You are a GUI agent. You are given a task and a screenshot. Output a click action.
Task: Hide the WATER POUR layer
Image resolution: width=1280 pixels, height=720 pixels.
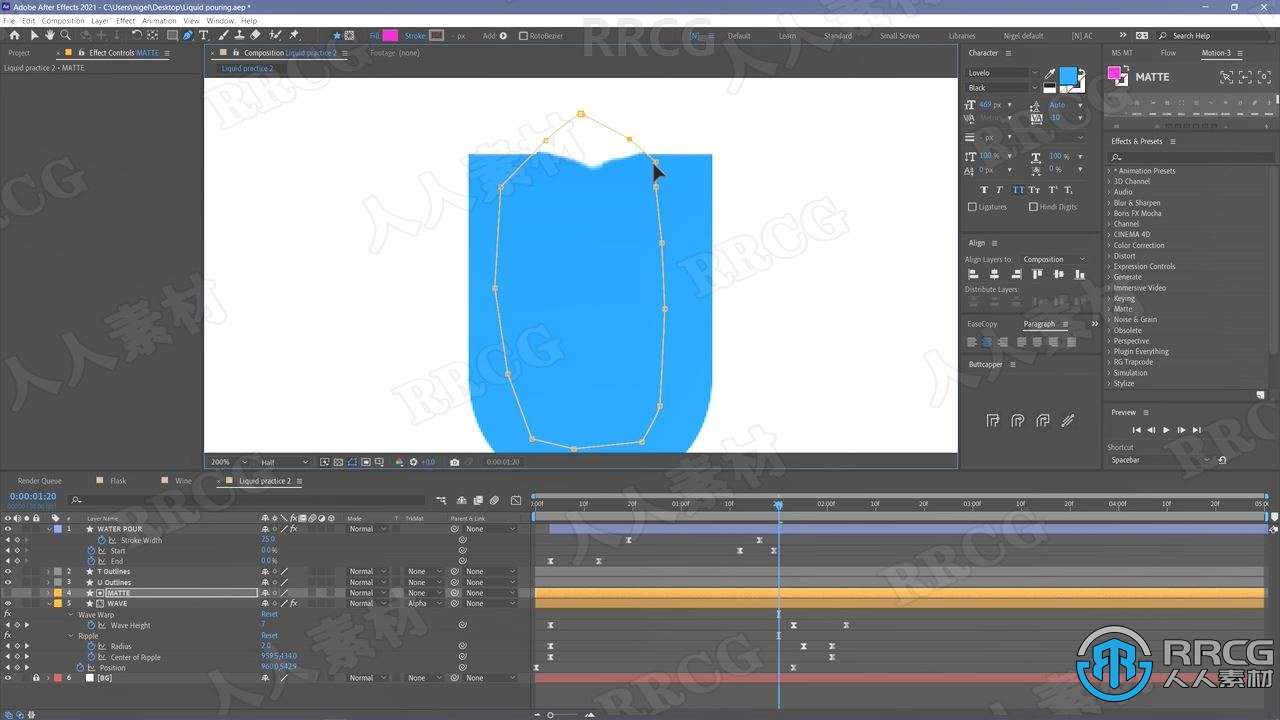point(8,529)
